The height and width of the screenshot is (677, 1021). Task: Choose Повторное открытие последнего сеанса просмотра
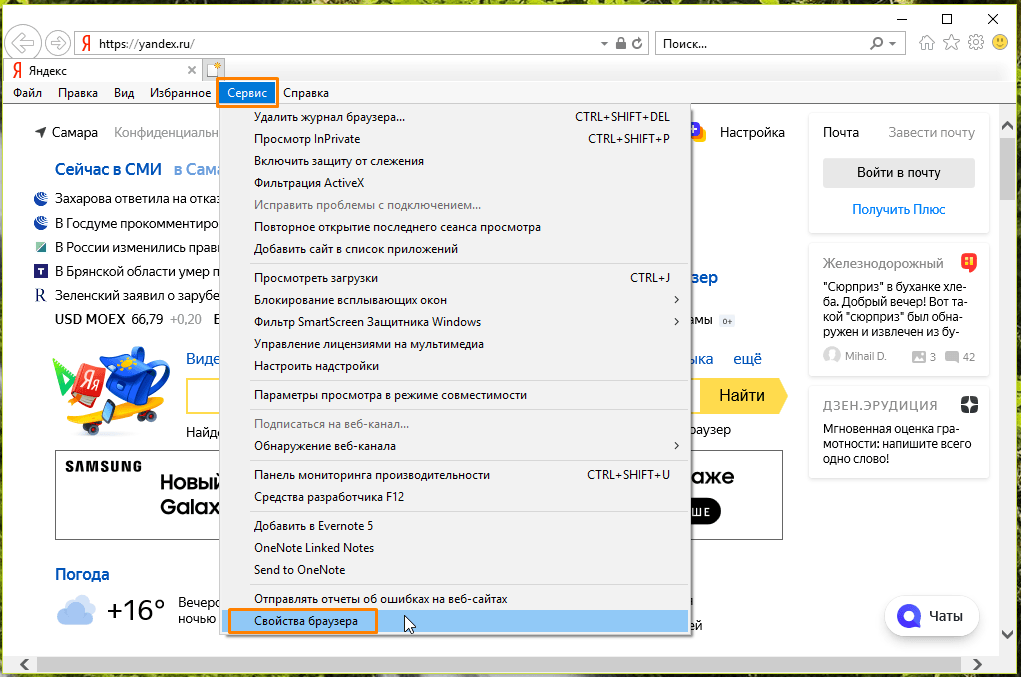click(455, 227)
